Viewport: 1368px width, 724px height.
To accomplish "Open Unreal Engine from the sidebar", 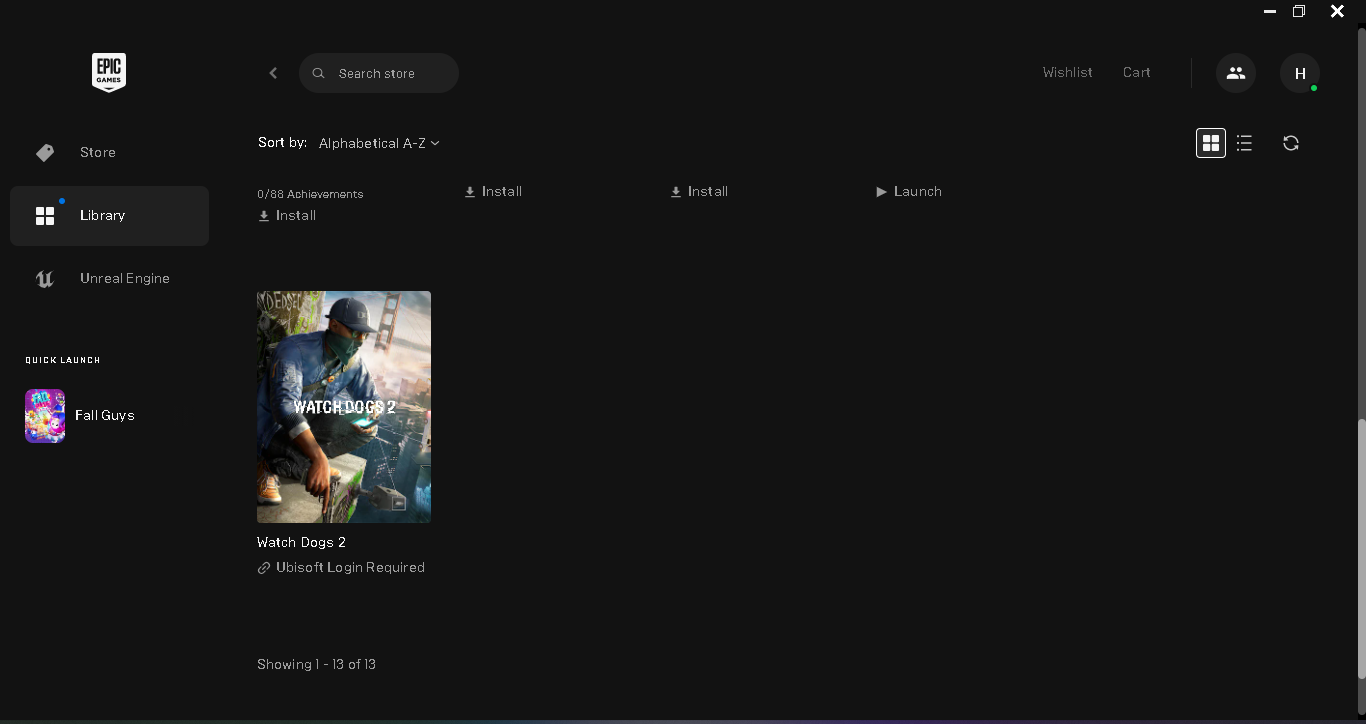I will [x=109, y=278].
